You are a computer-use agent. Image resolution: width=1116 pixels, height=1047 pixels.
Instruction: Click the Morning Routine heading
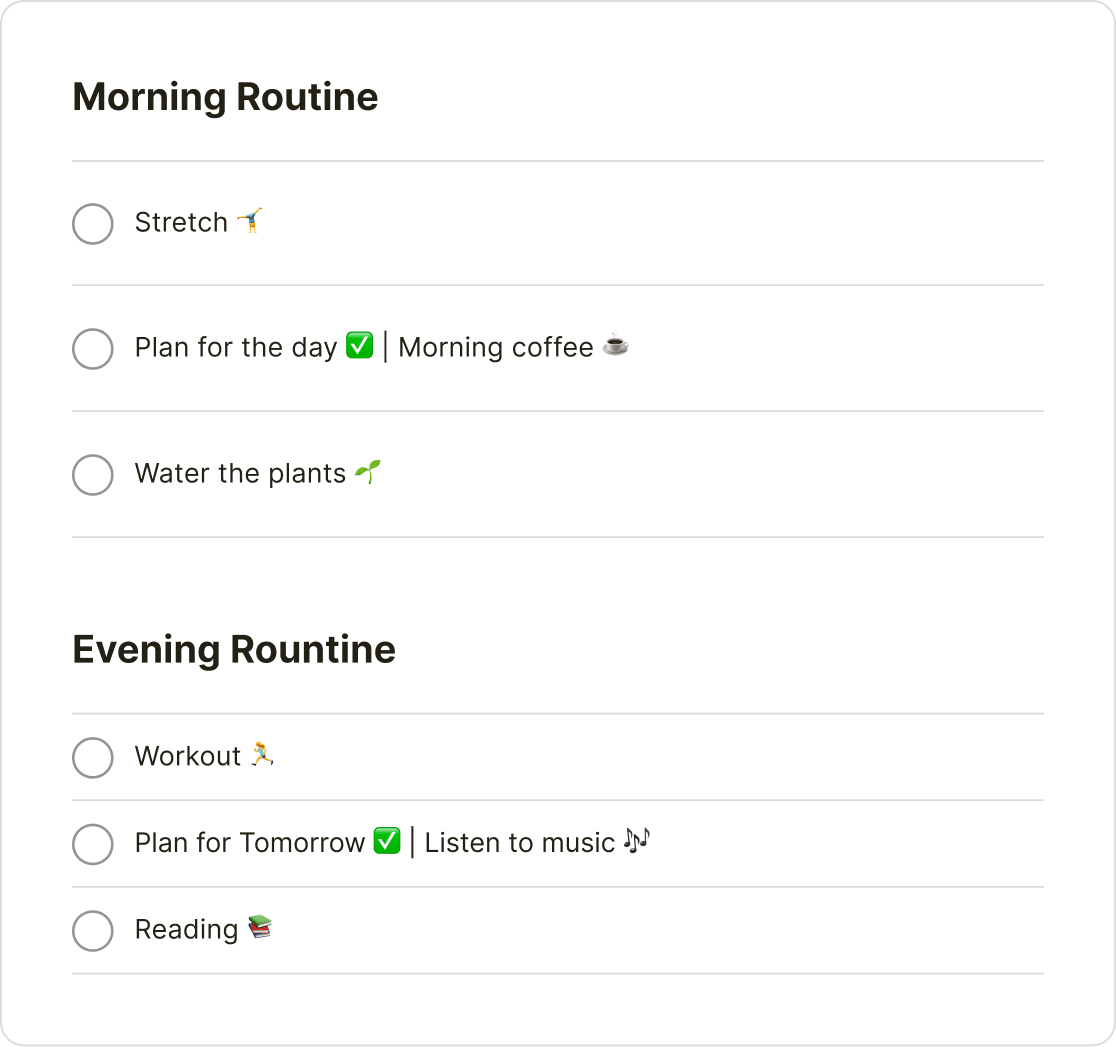224,97
